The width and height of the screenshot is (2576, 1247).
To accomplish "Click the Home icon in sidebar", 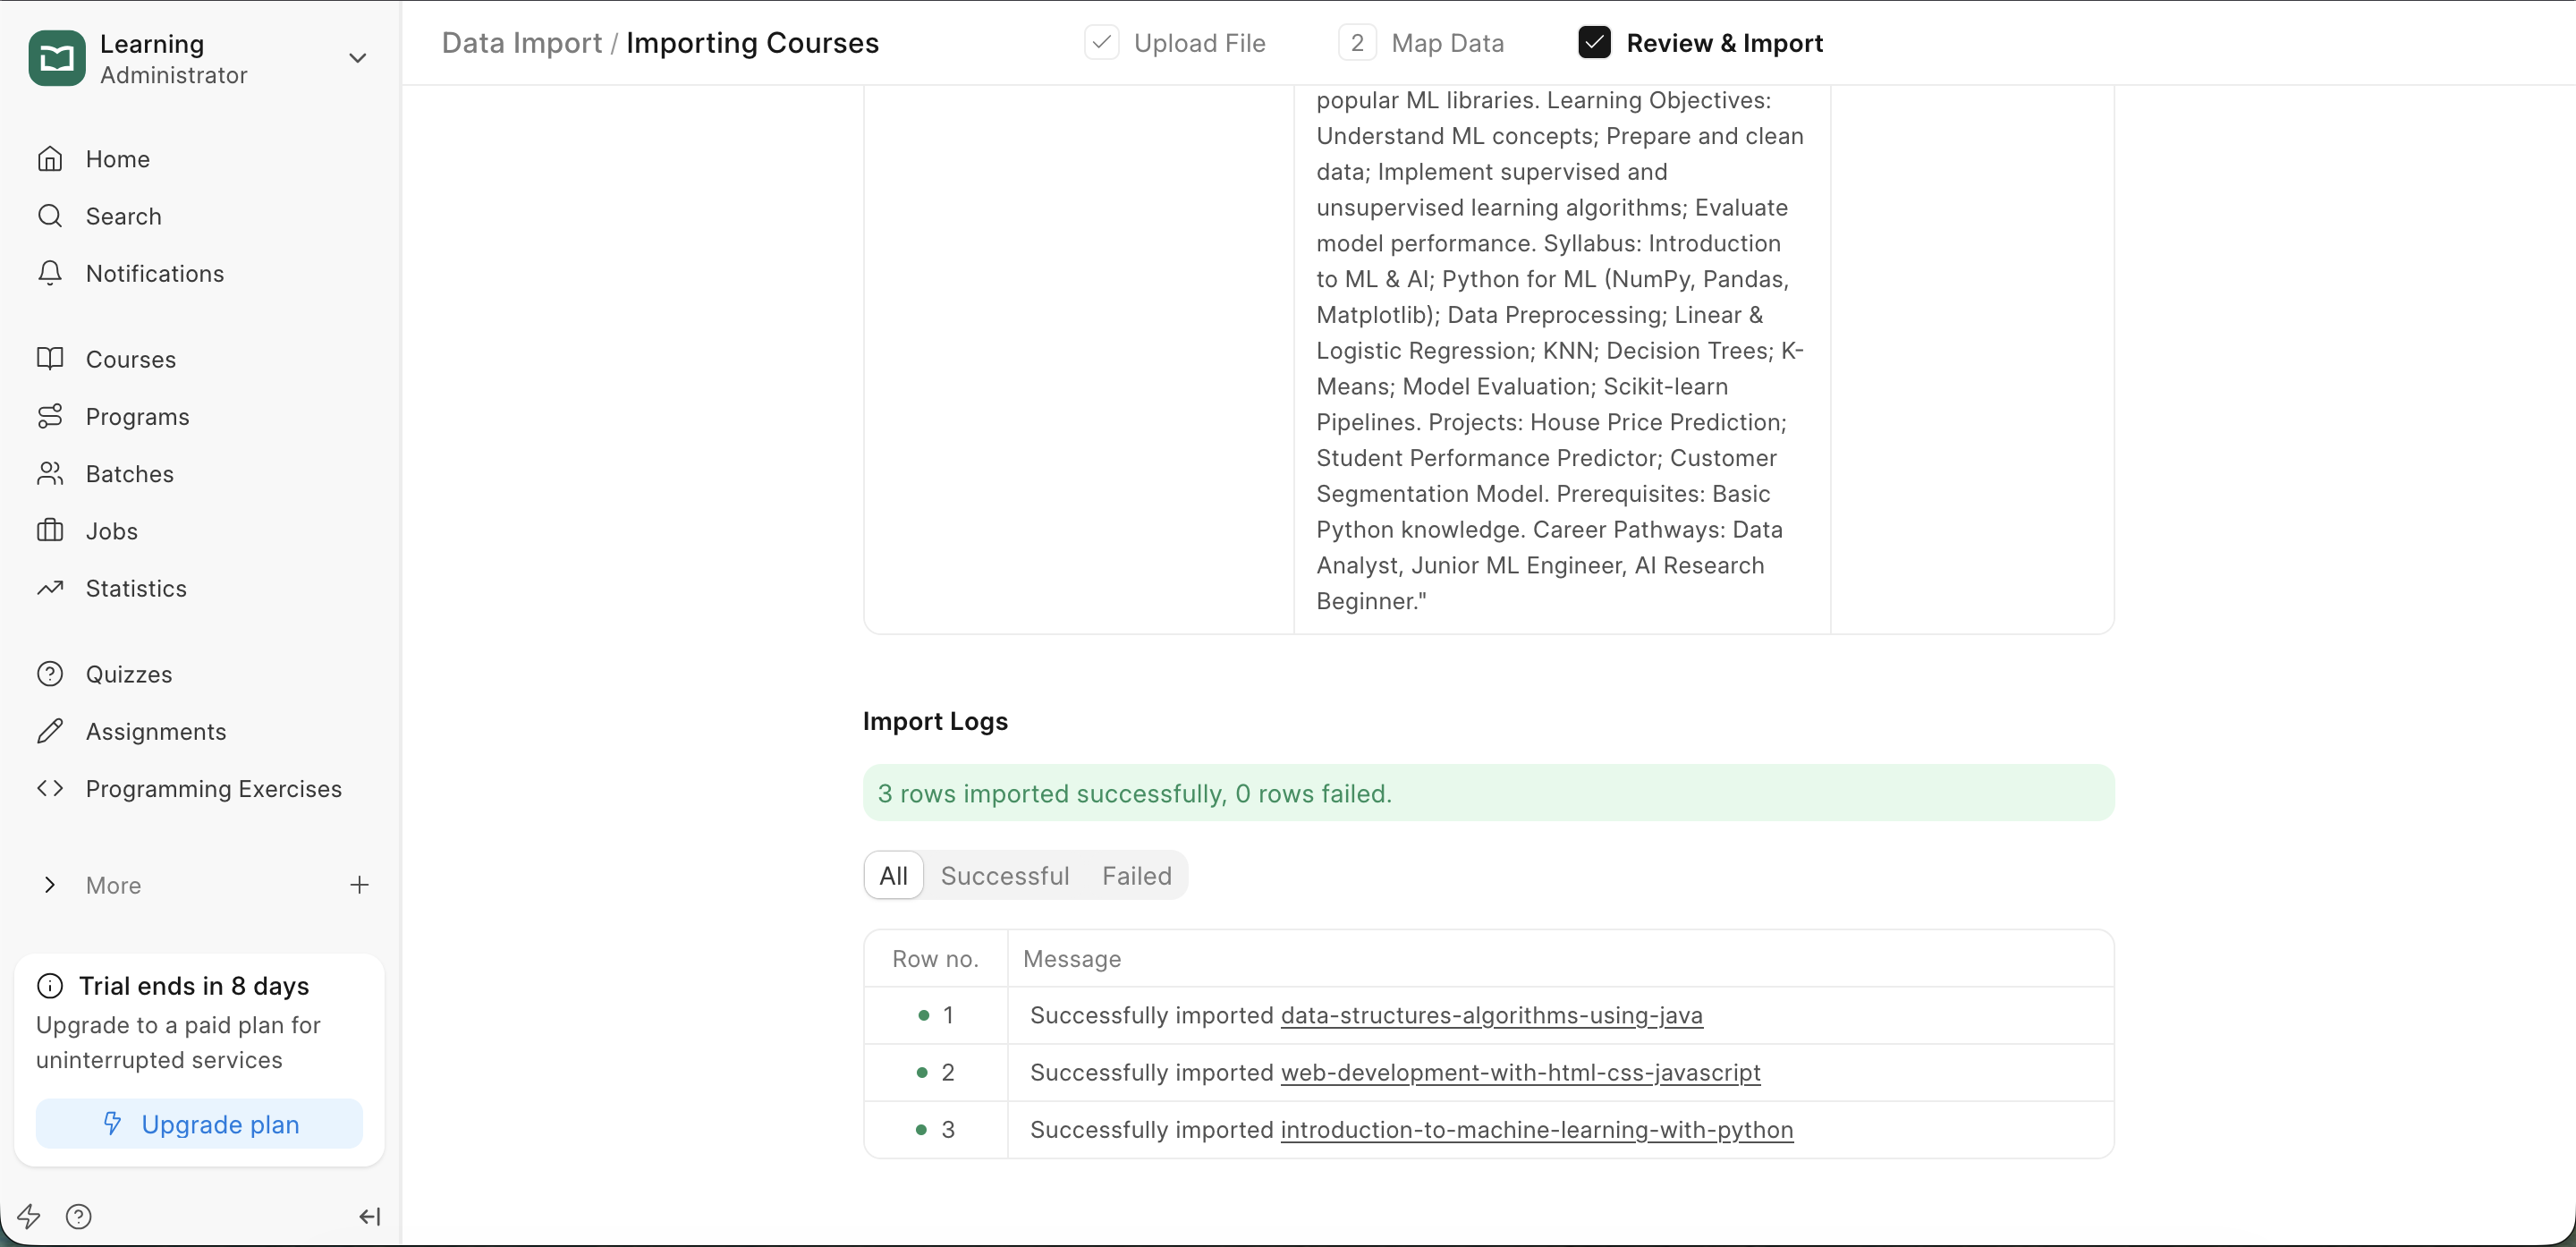I will click(50, 159).
